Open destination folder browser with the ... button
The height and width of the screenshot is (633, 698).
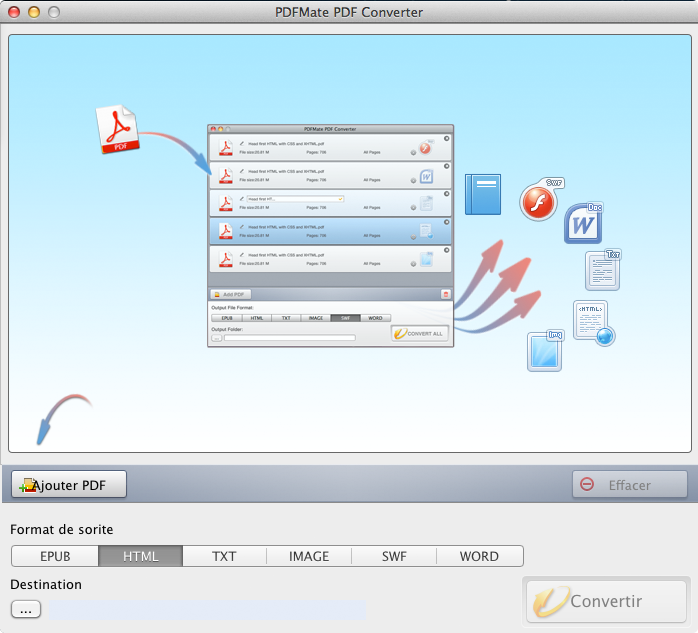coord(26,609)
